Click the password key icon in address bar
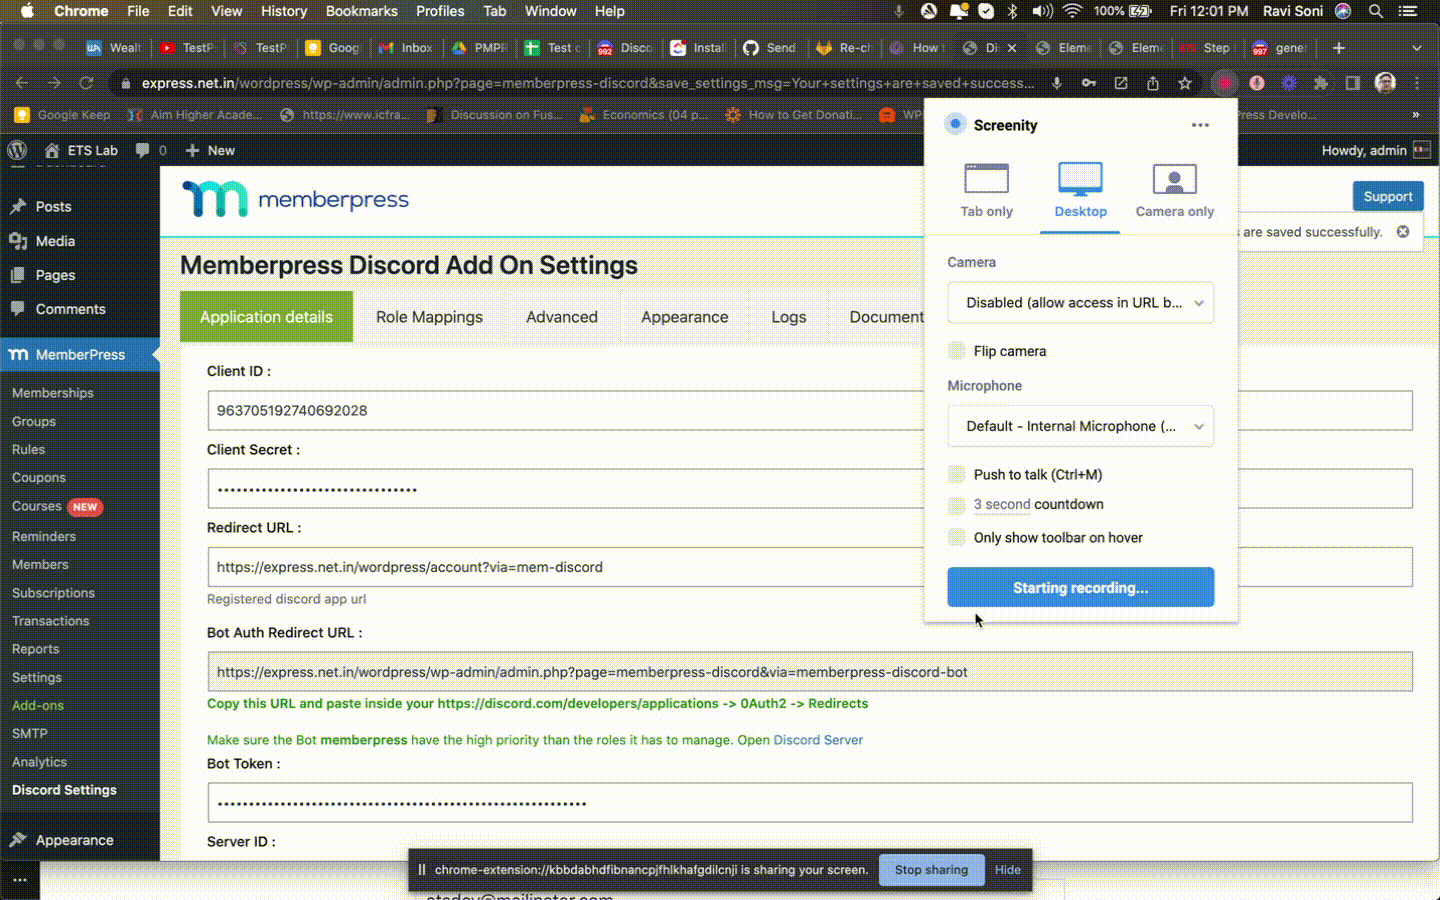Viewport: 1440px width, 900px height. [x=1089, y=83]
